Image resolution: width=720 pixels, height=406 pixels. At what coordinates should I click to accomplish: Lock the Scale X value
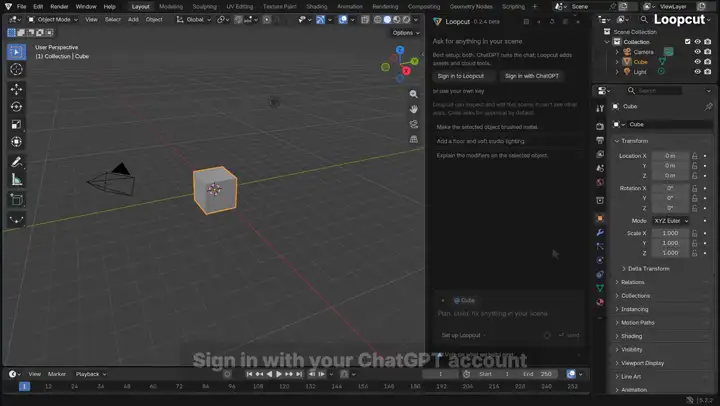pyautogui.click(x=695, y=233)
